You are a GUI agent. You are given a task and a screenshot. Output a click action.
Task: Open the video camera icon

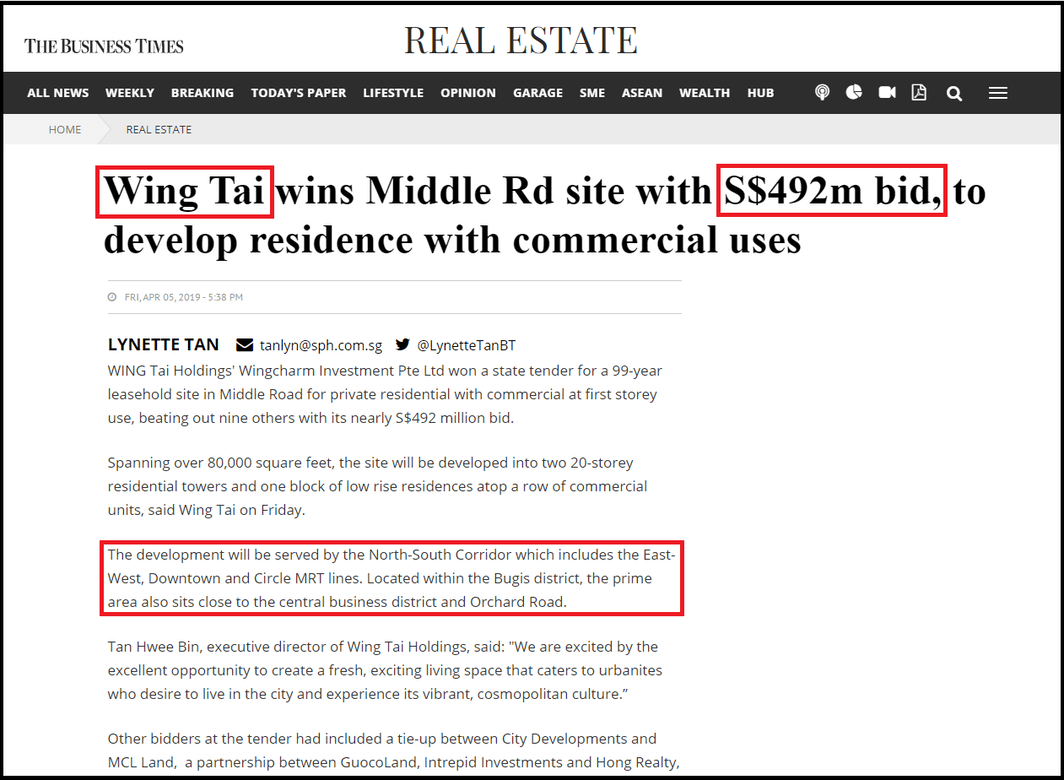887,92
